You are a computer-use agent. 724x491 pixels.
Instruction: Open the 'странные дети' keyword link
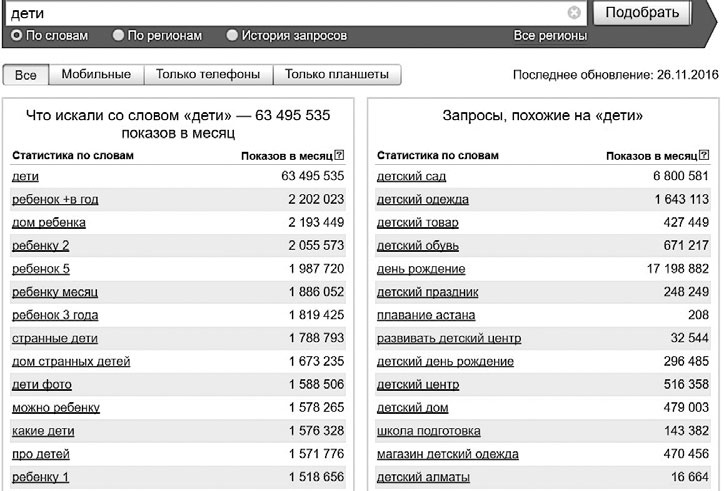[54, 338]
